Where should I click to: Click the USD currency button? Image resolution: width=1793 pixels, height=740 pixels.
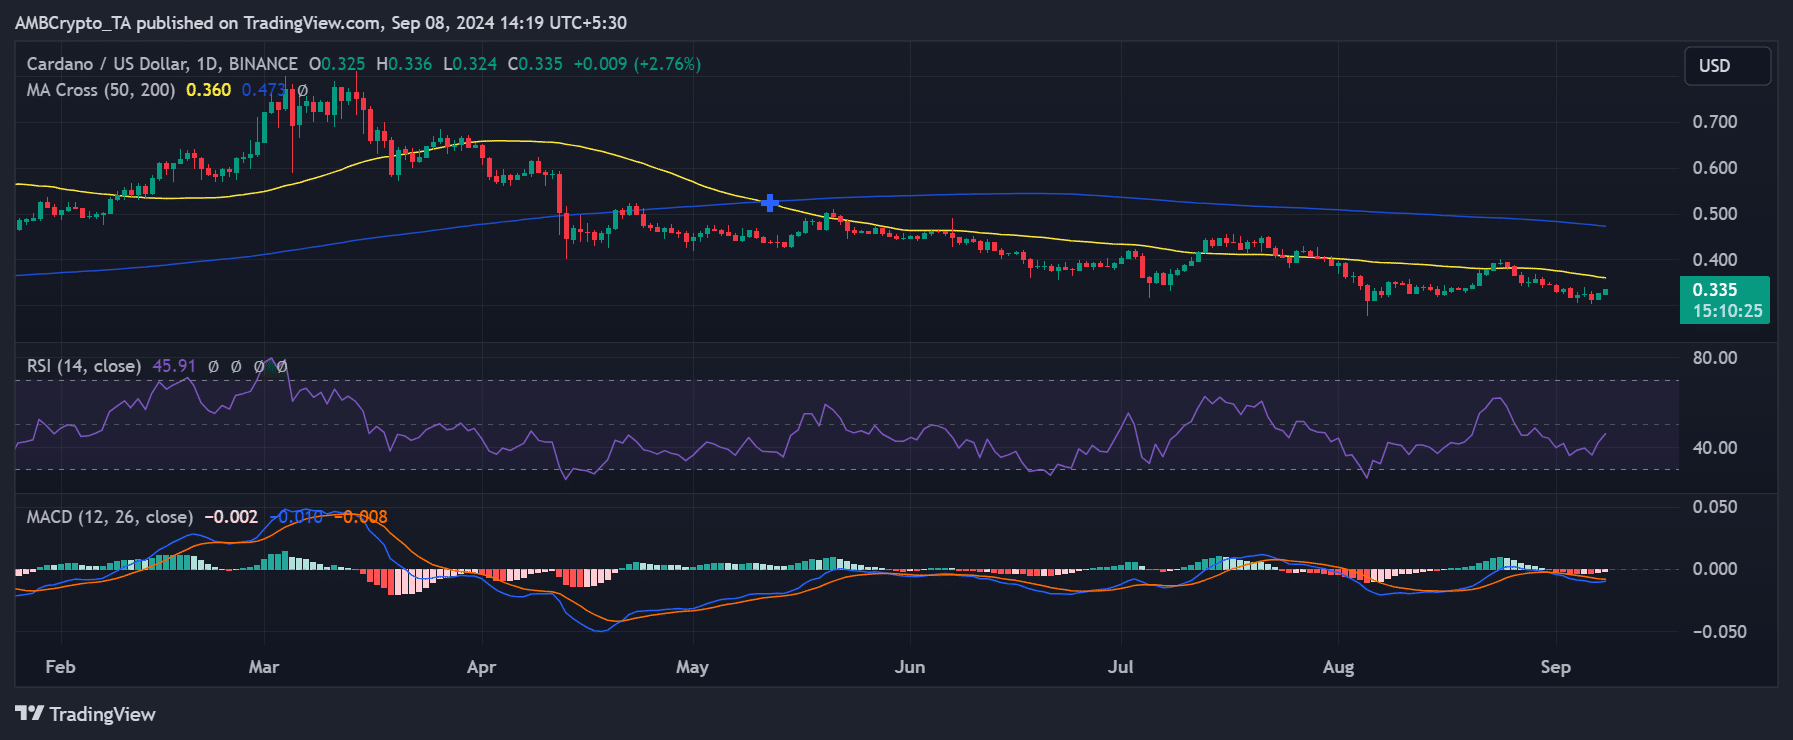click(1727, 66)
